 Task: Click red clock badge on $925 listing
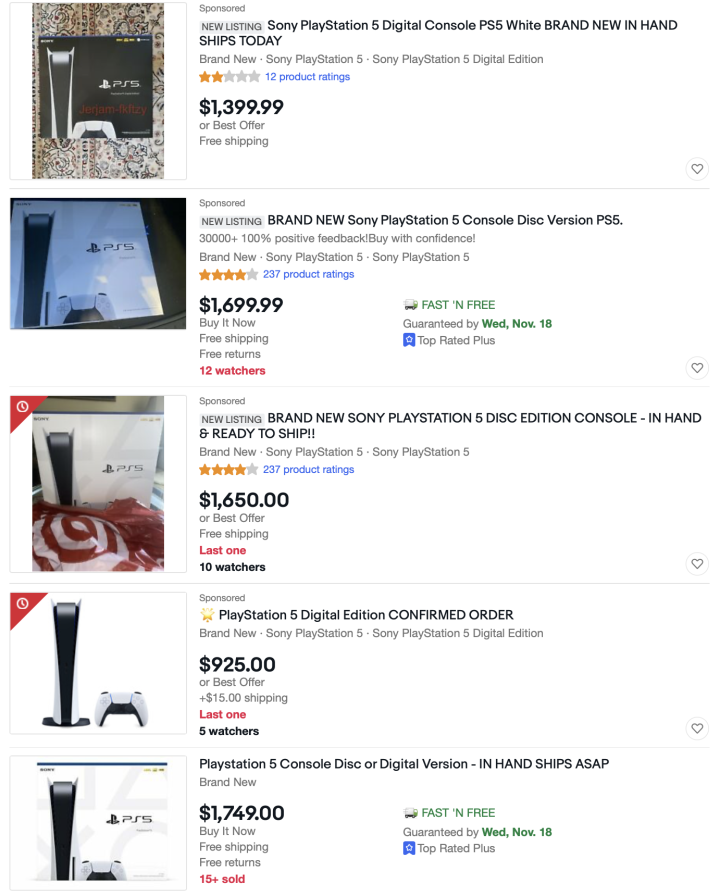tap(23, 605)
